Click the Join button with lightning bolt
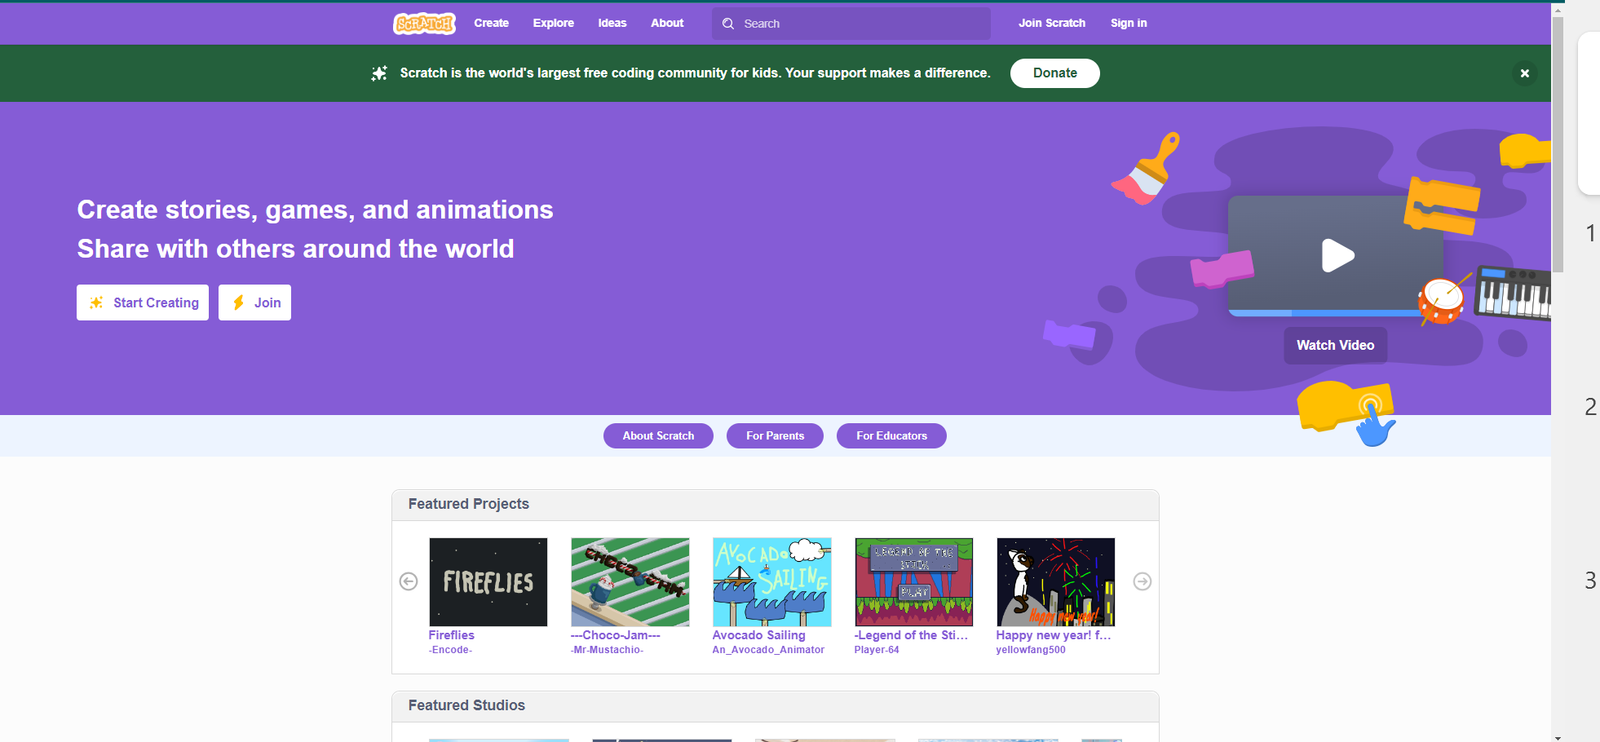The height and width of the screenshot is (742, 1600). (x=255, y=303)
